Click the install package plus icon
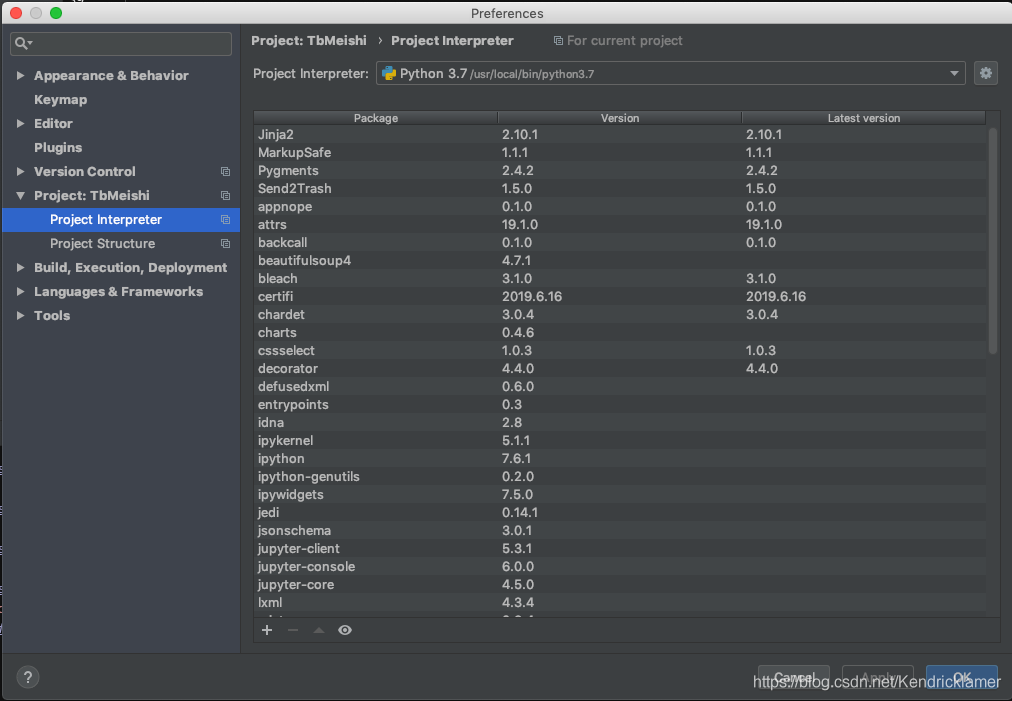This screenshot has width=1012, height=701. (267, 630)
